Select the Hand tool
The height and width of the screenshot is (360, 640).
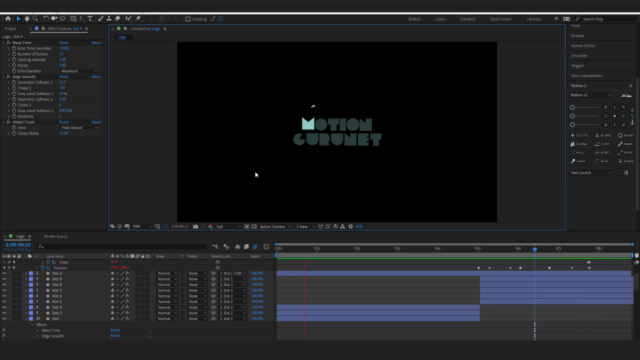(x=27, y=19)
